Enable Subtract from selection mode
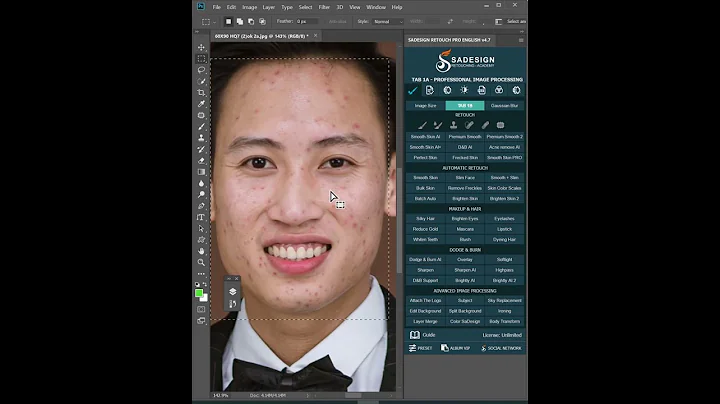 (x=251, y=22)
